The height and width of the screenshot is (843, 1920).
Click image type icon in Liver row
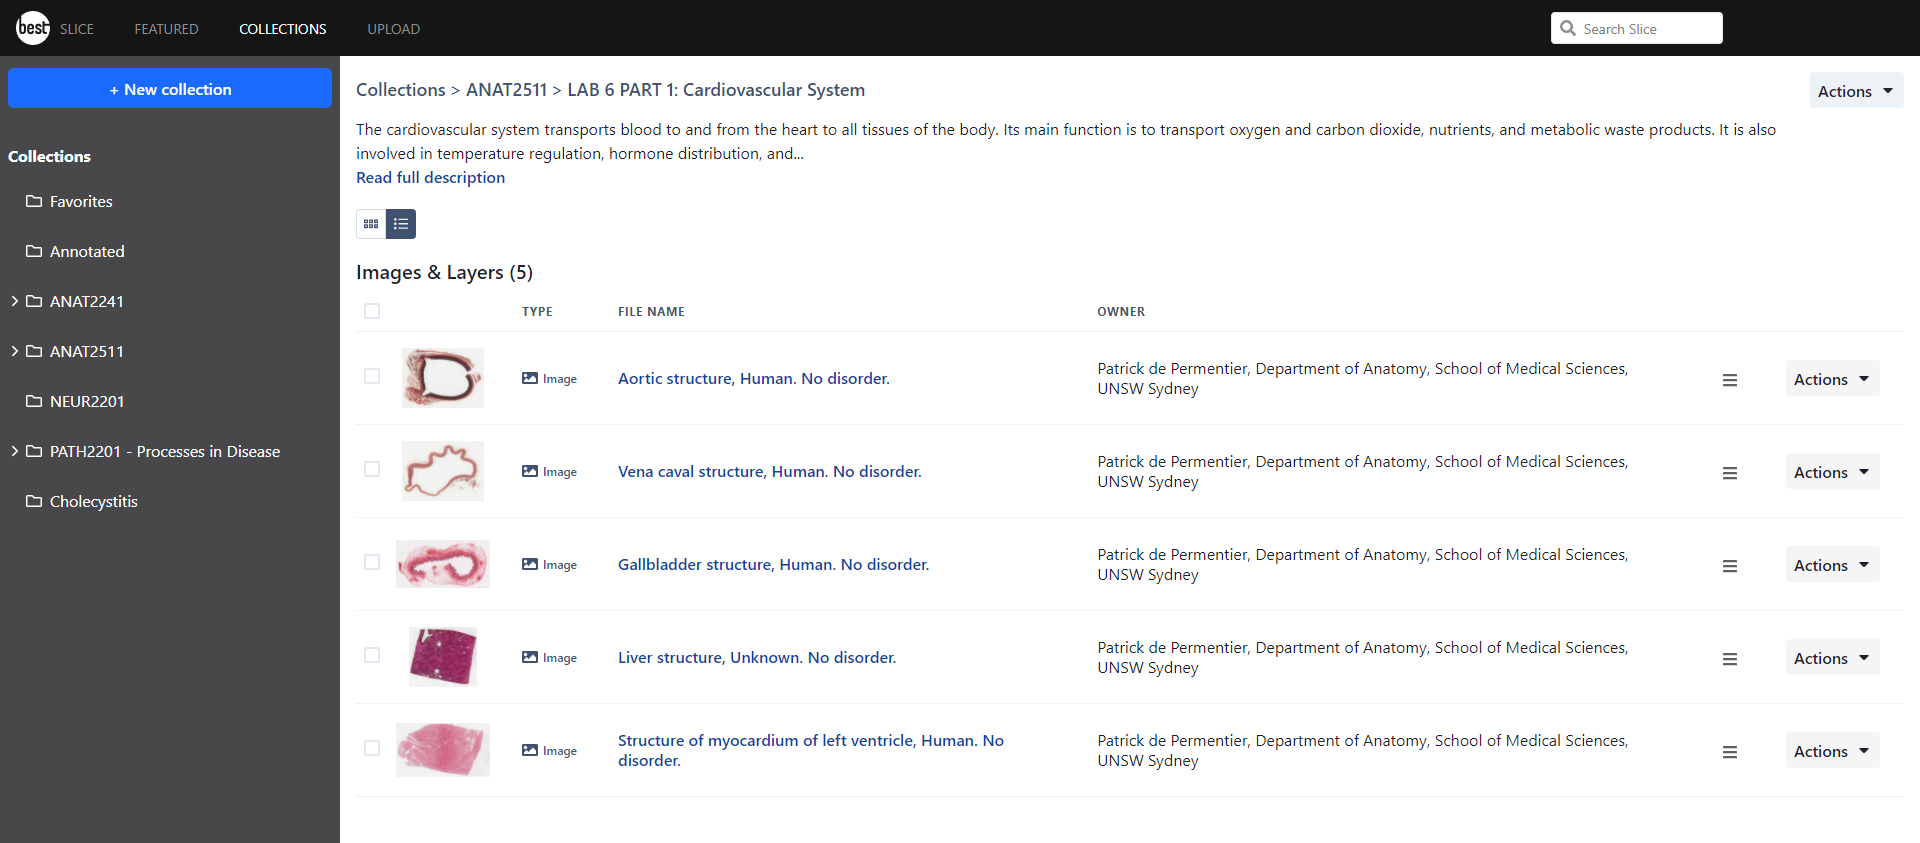pyautogui.click(x=530, y=657)
